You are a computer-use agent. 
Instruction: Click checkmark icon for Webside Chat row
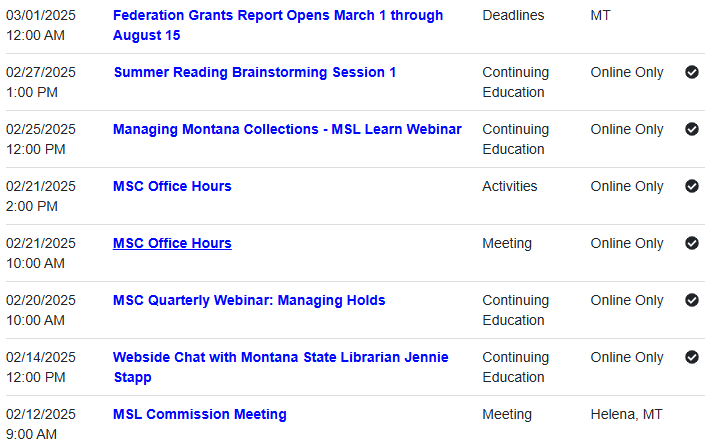(691, 357)
